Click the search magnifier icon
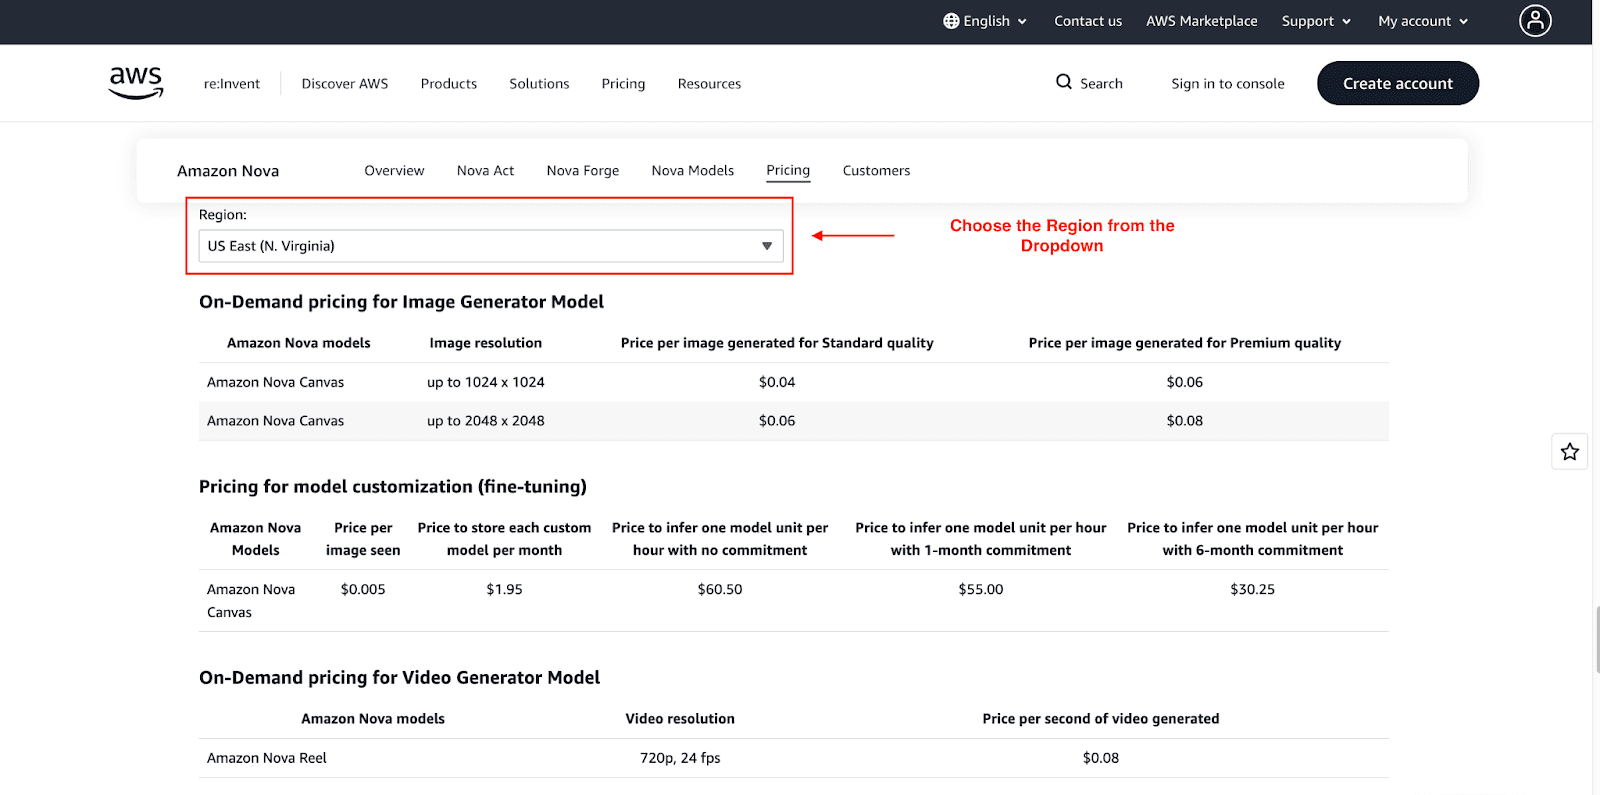The height and width of the screenshot is (795, 1600). 1064,82
